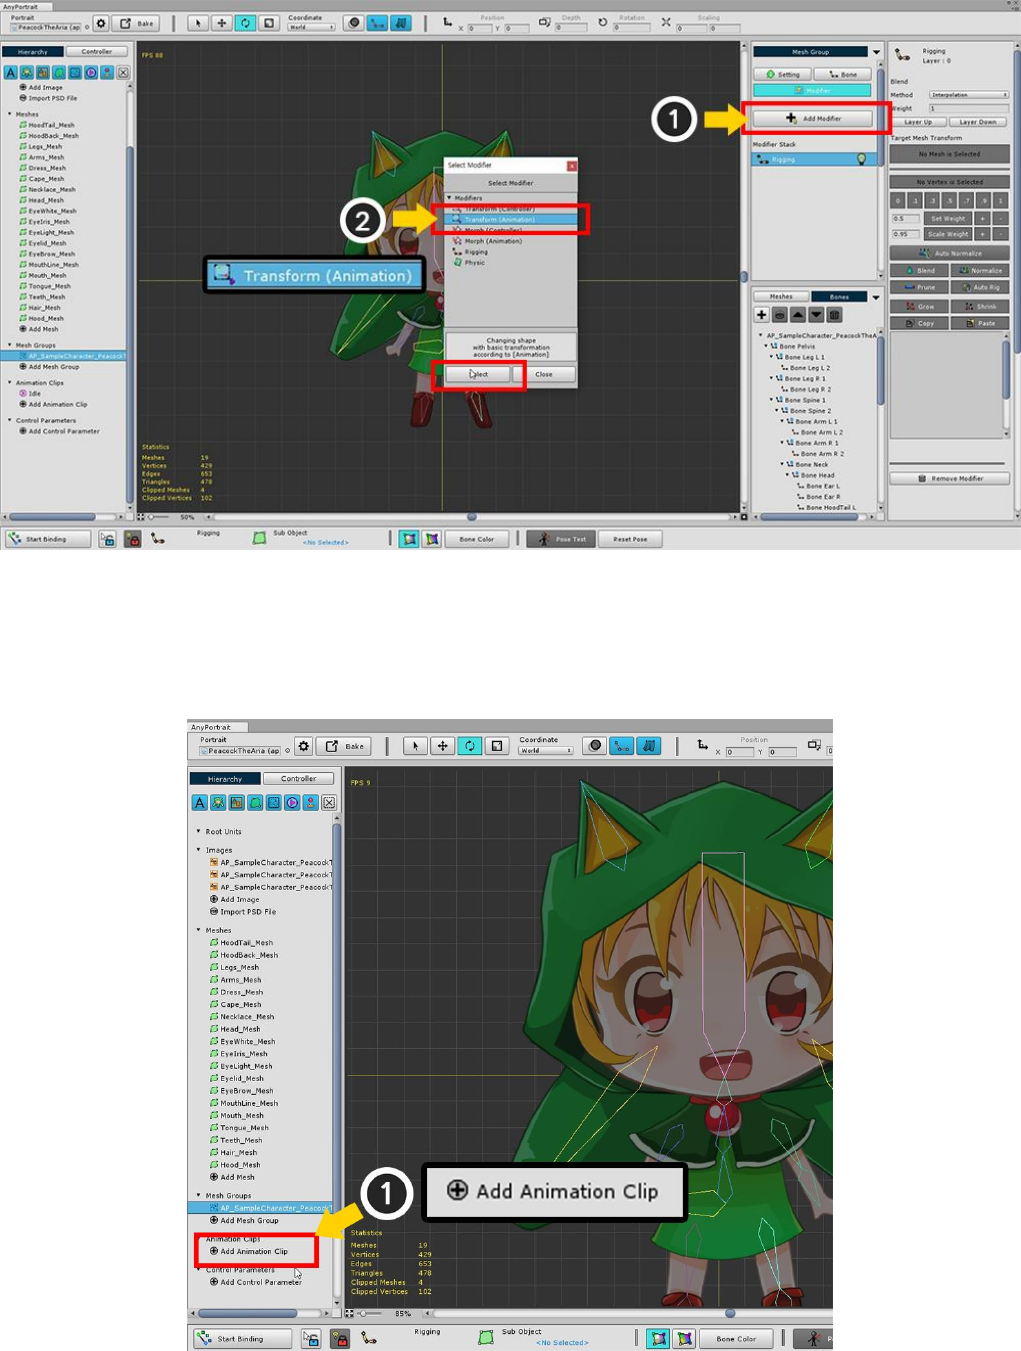Switch to Meshes tab above bone tree
Screen dimensions: 1021x1351
tap(781, 296)
